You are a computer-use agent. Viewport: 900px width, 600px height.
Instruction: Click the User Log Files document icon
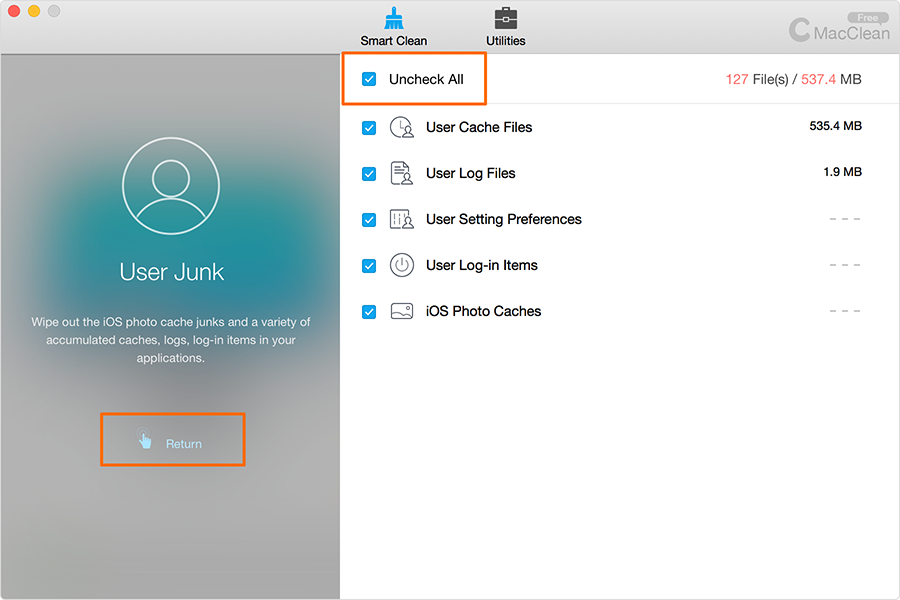pos(402,173)
